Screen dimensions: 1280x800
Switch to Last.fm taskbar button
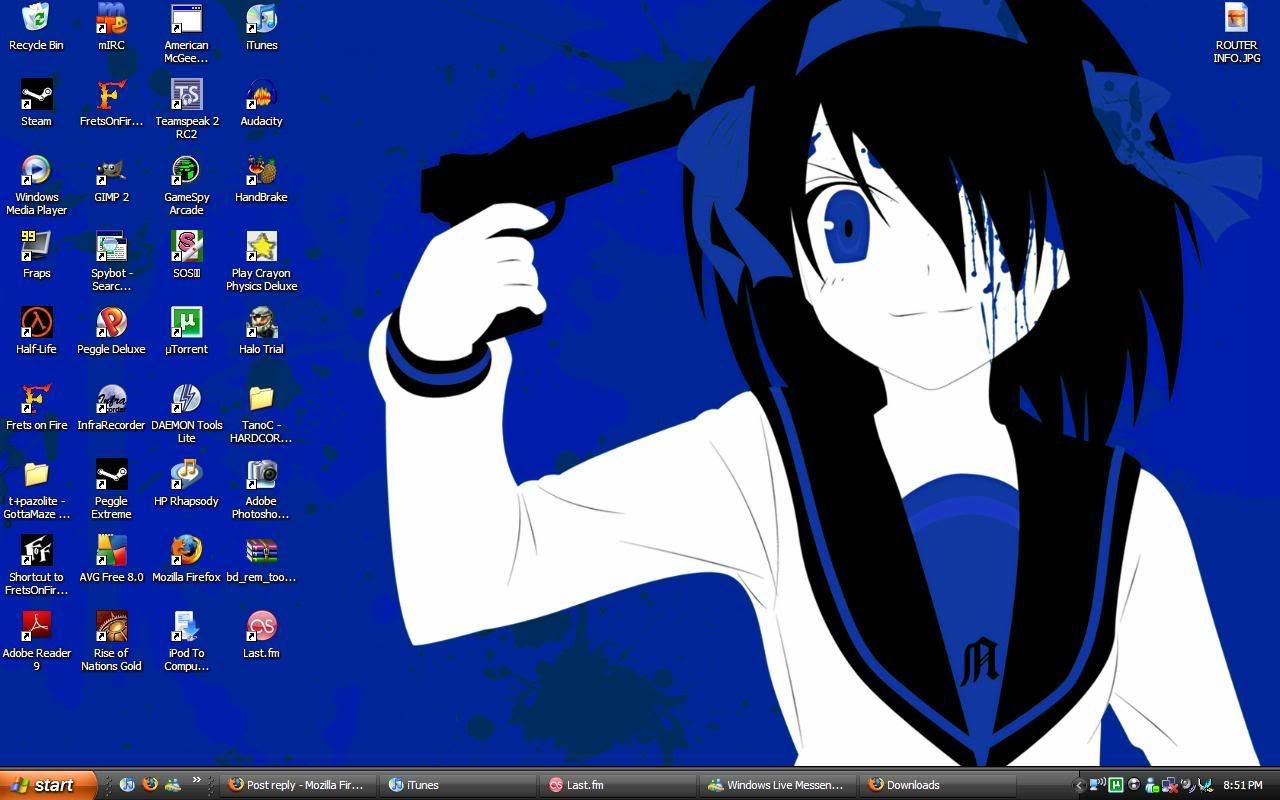[618, 785]
